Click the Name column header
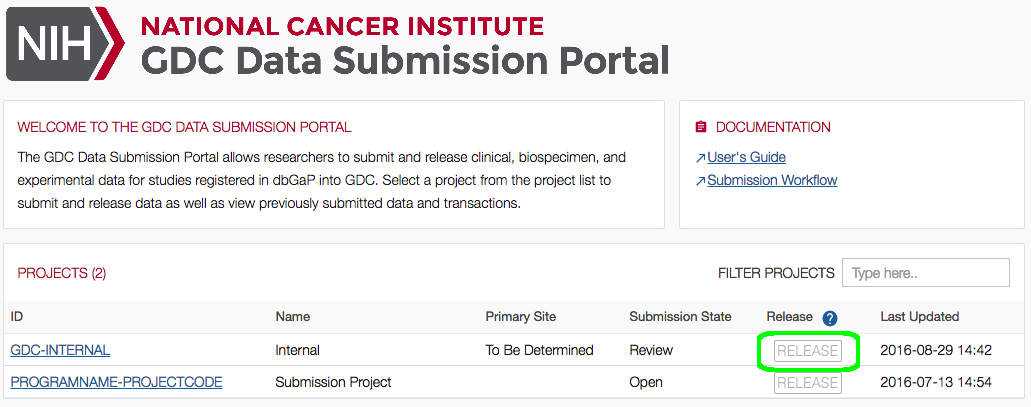The image size is (1031, 407). (x=292, y=317)
